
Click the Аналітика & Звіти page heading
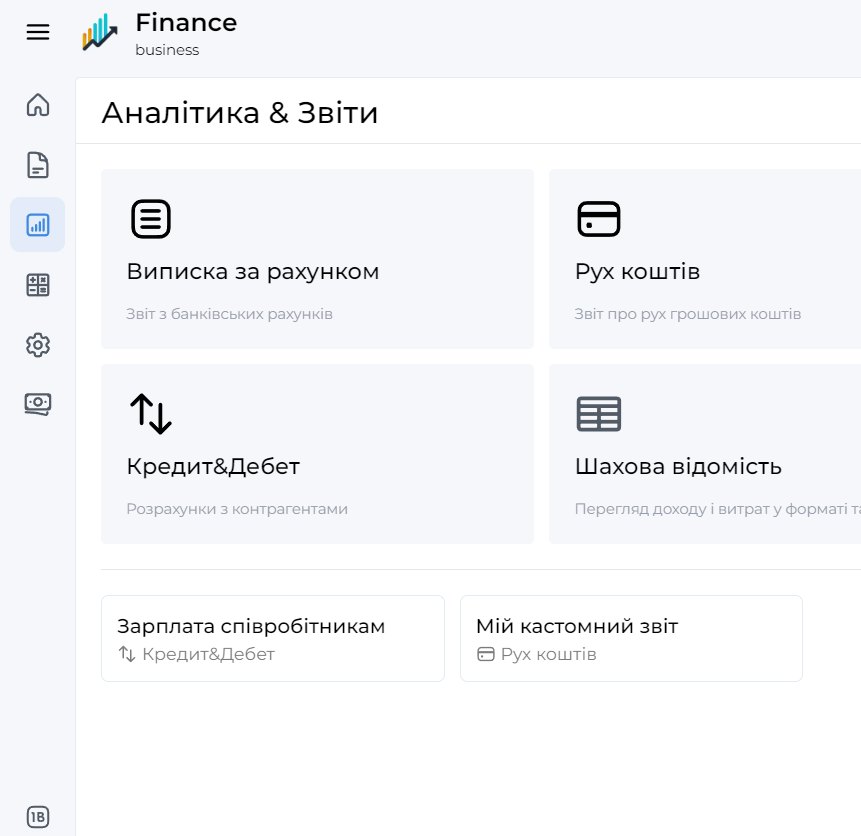(240, 112)
